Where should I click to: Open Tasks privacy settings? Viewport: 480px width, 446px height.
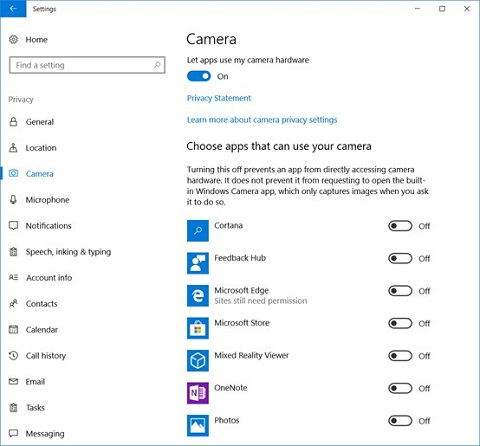[35, 408]
